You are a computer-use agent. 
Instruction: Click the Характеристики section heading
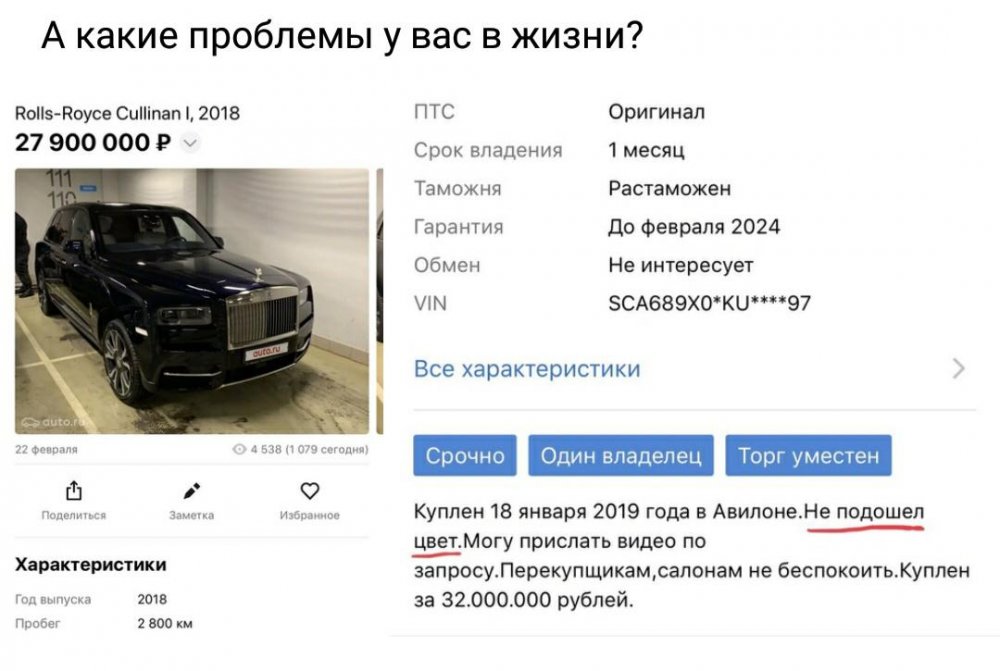90,565
